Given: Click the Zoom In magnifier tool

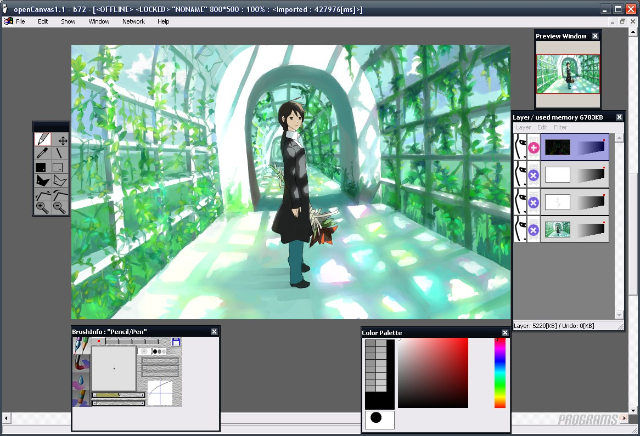Looking at the screenshot, I should tap(42, 208).
